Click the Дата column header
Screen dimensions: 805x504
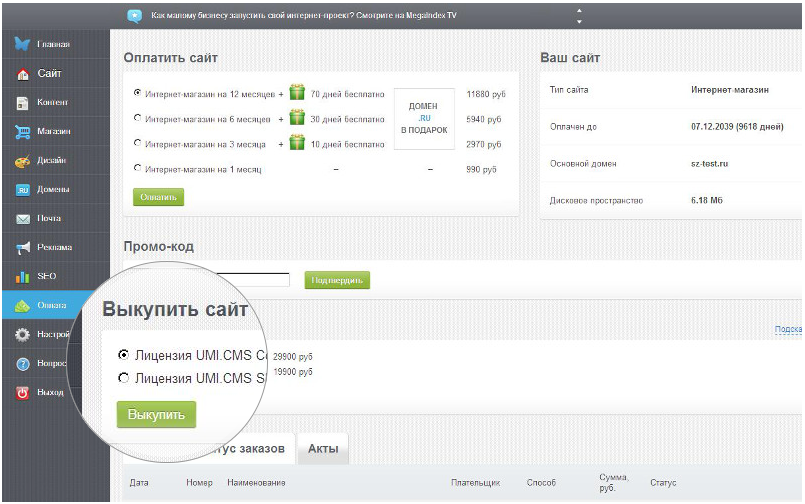click(x=139, y=482)
